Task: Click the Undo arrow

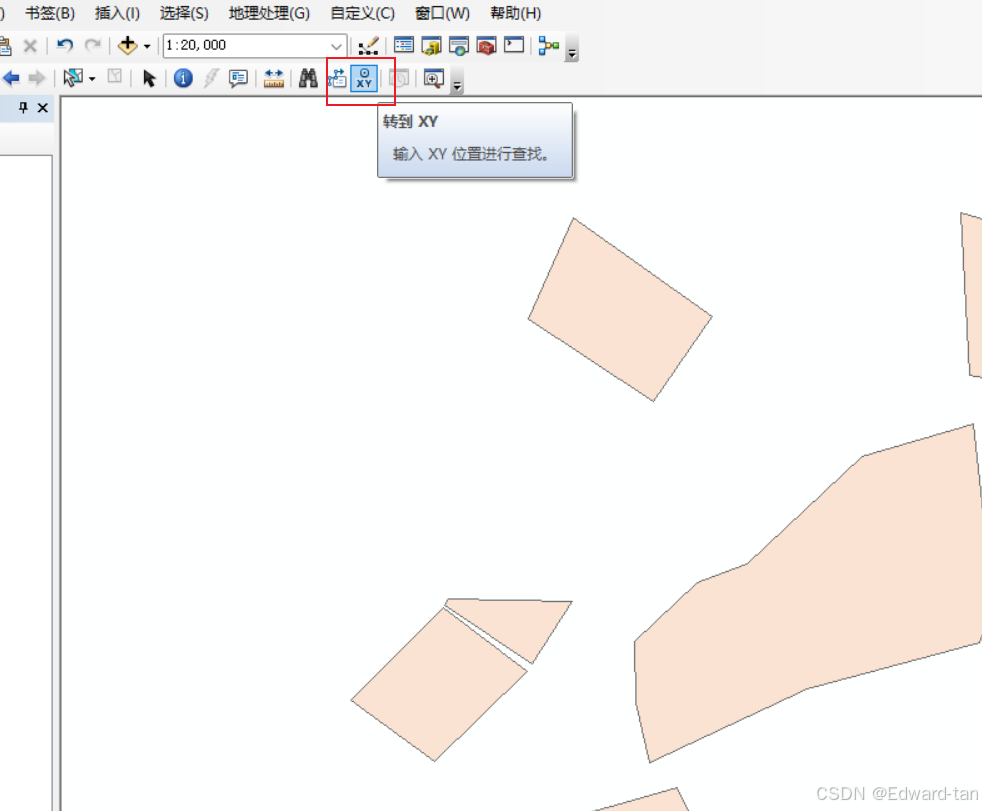Action: tap(64, 45)
